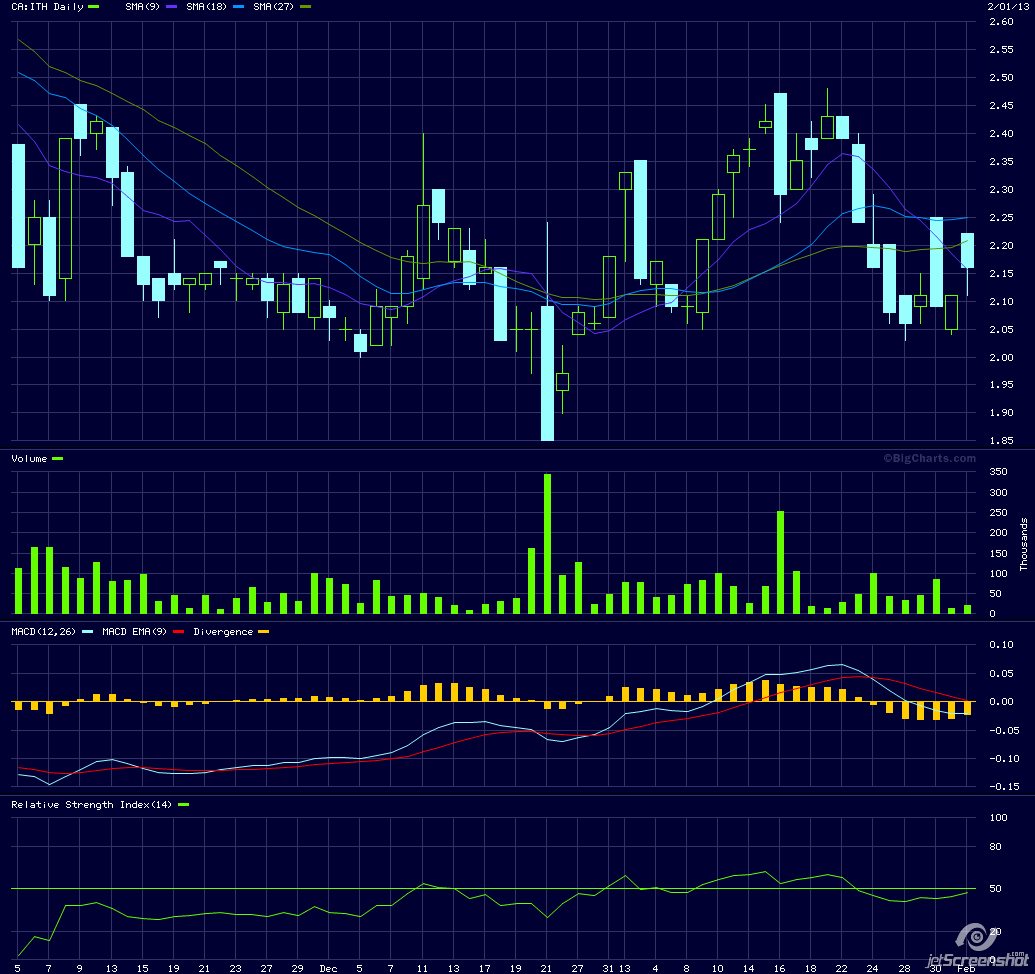Viewport: 1035px width, 974px height.
Task: Click the Volume panel title
Action: click(28, 458)
